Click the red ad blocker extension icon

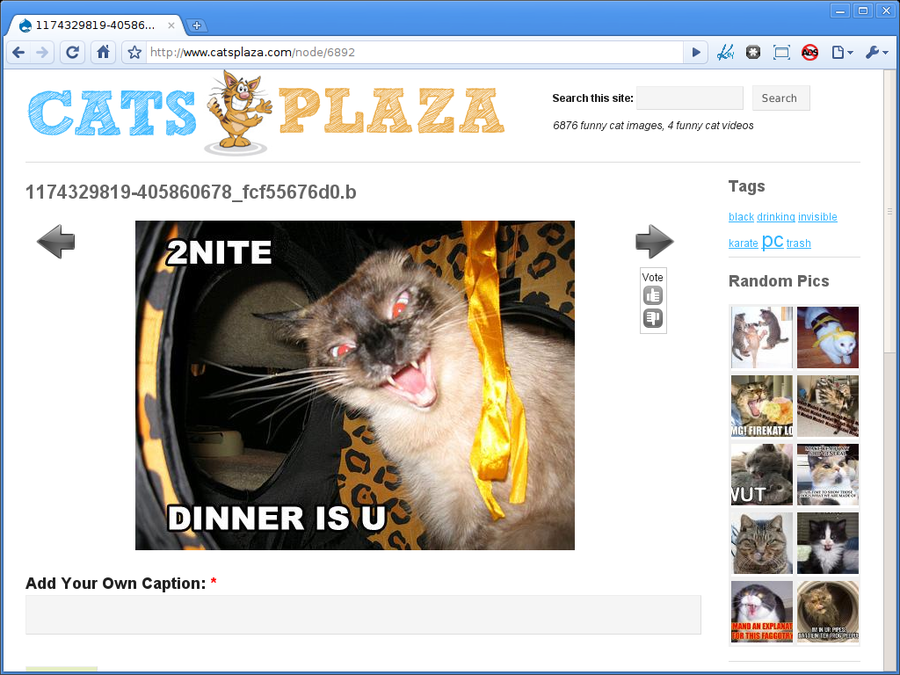[x=810, y=52]
